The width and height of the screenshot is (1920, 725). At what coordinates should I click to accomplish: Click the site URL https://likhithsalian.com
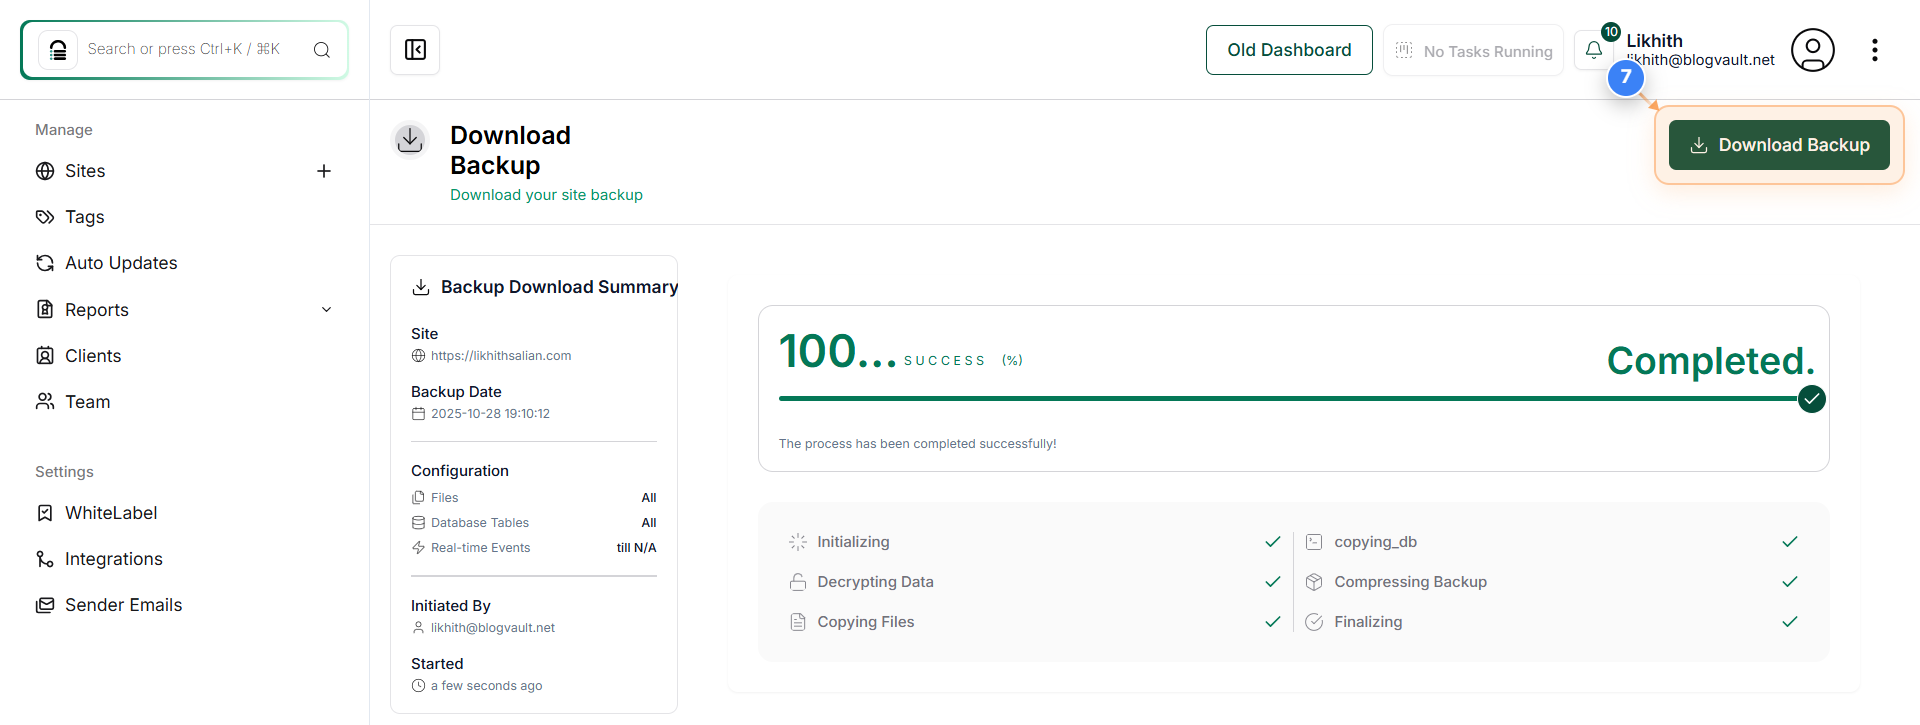coord(501,356)
